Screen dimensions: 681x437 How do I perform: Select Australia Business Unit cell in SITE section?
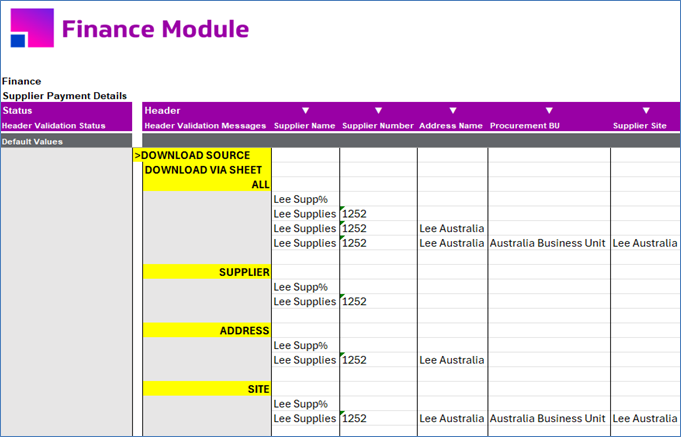coord(549,418)
